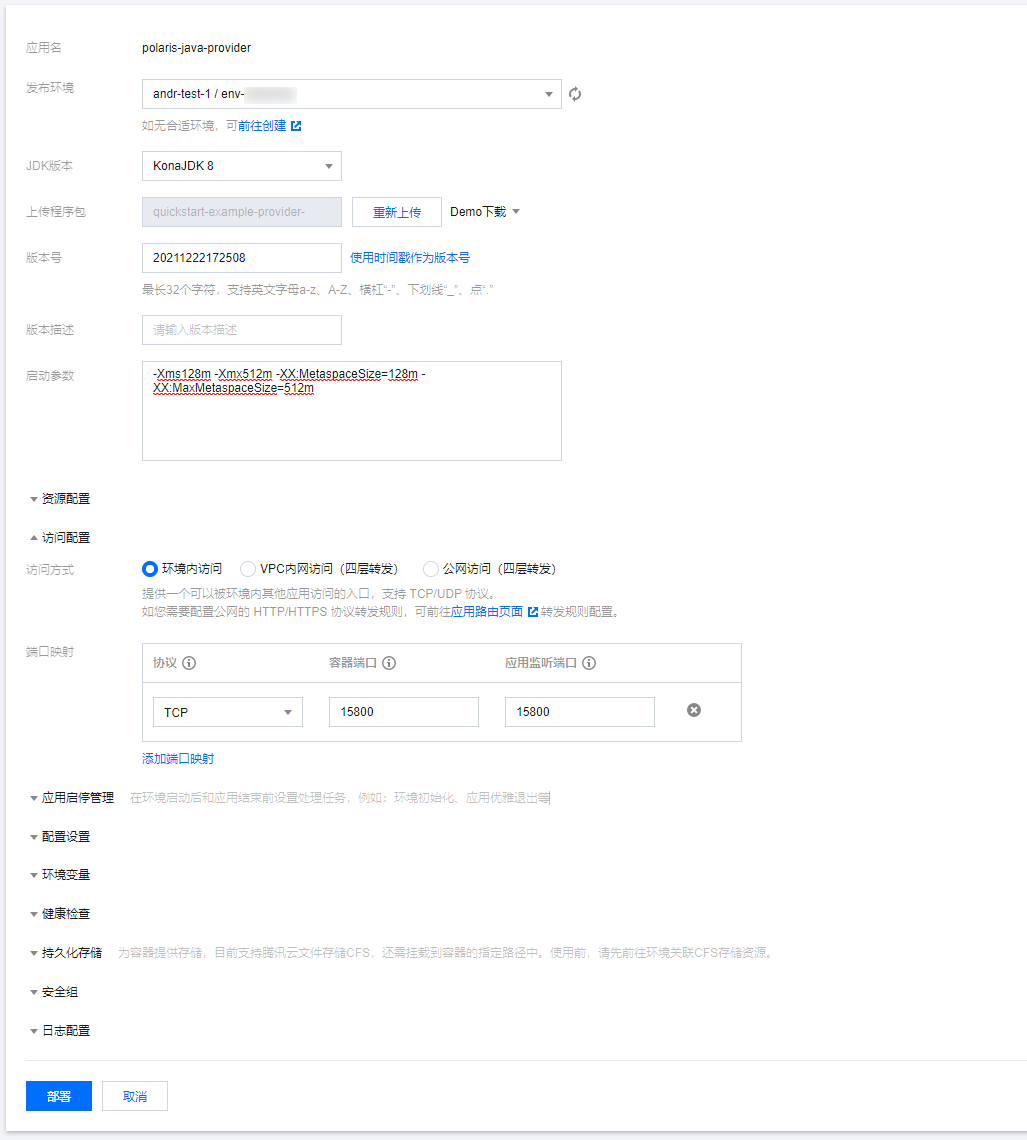Screen dimensions: 1027x1140
Task: Expand the 资源配置 section
Action: (x=65, y=499)
